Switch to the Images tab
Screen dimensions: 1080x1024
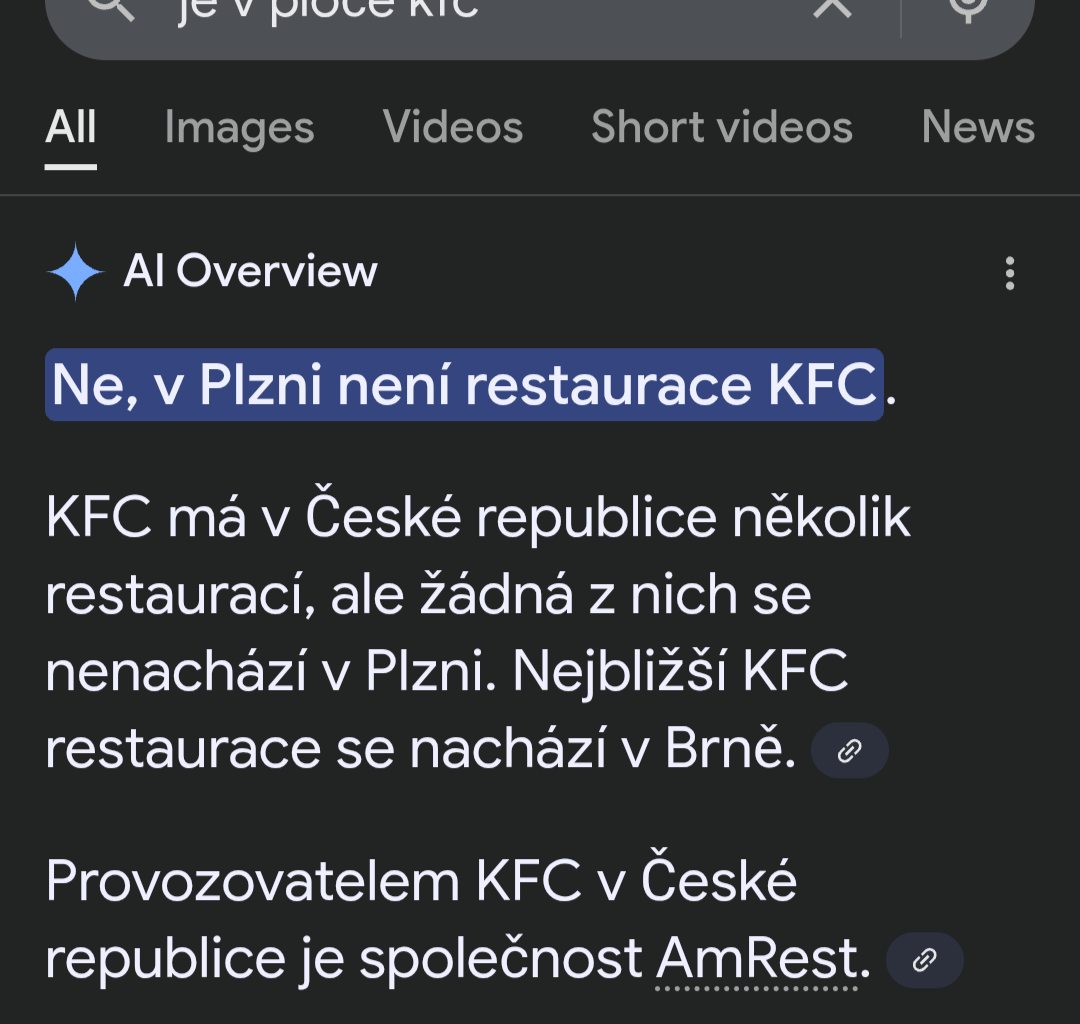[x=239, y=128]
